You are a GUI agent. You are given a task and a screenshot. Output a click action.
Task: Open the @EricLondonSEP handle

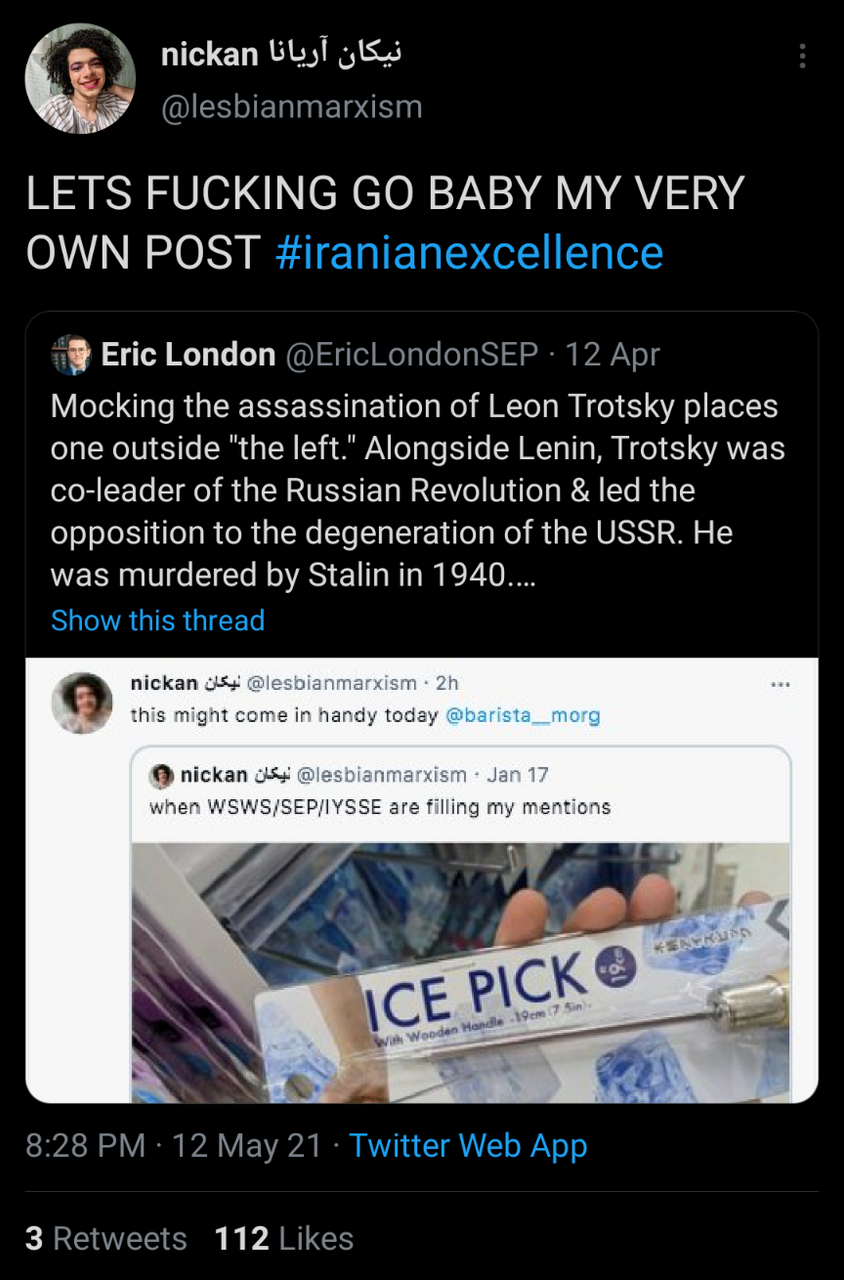(412, 354)
